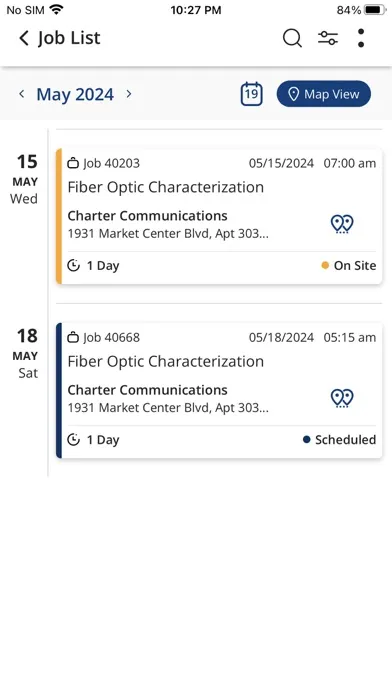Open route map icon for Job 40203
Viewport: 392px width, 696px height.
[x=342, y=224]
